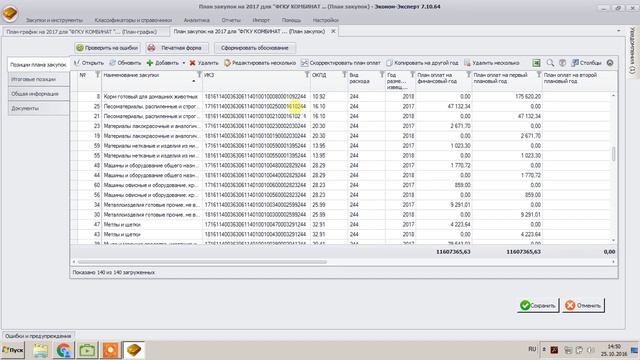Click the green plus Добавить icon
Screen dimensions: 640x360
point(150,63)
